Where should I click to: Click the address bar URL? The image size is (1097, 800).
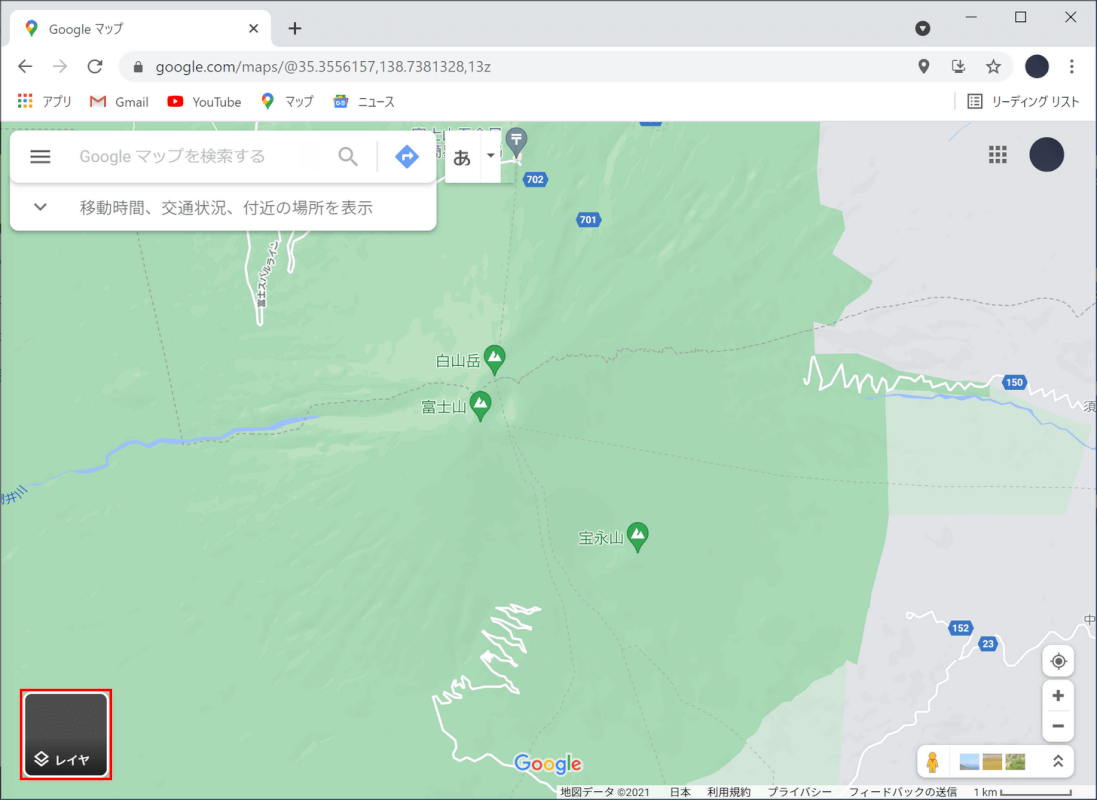click(x=323, y=66)
